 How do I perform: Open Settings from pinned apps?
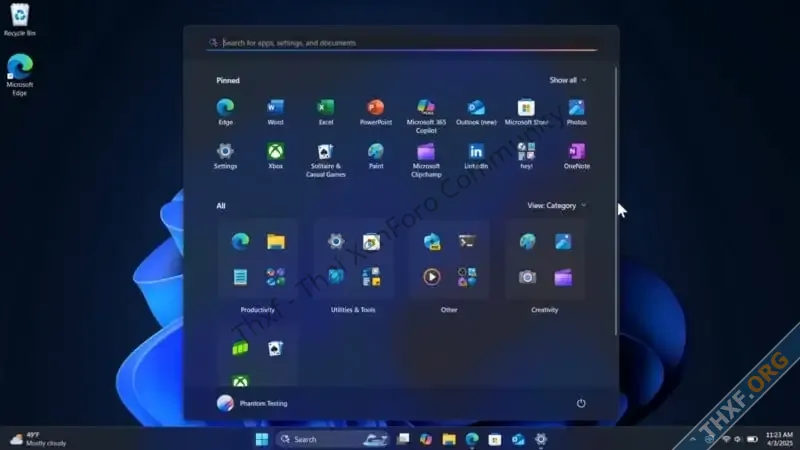coord(225,156)
